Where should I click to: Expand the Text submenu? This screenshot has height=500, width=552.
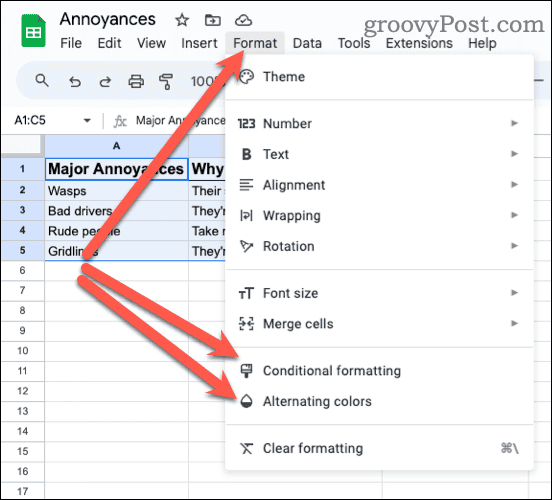pyautogui.click(x=380, y=154)
